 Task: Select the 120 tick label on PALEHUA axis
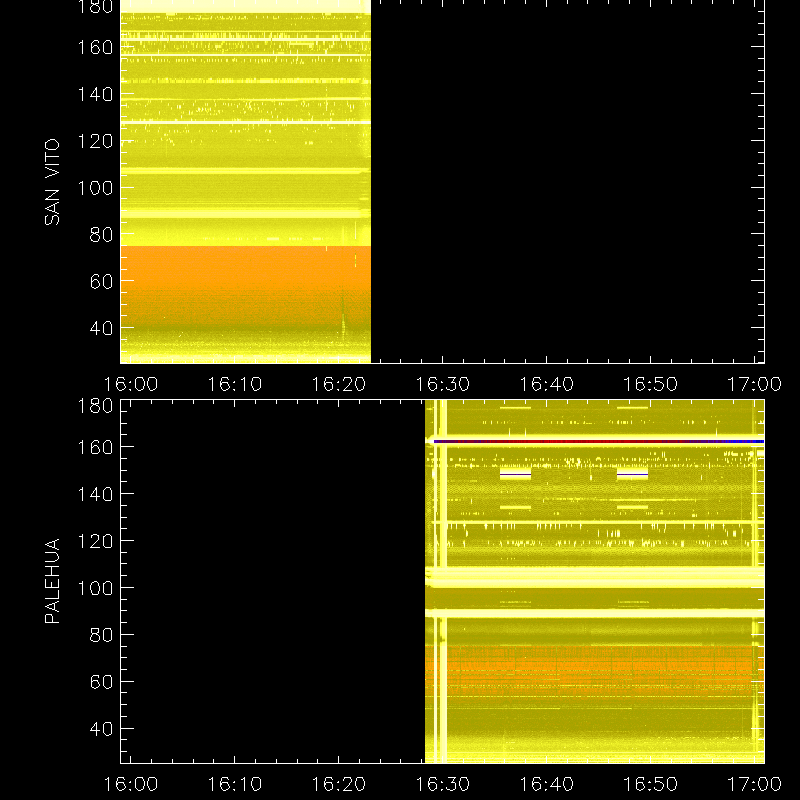(x=95, y=541)
